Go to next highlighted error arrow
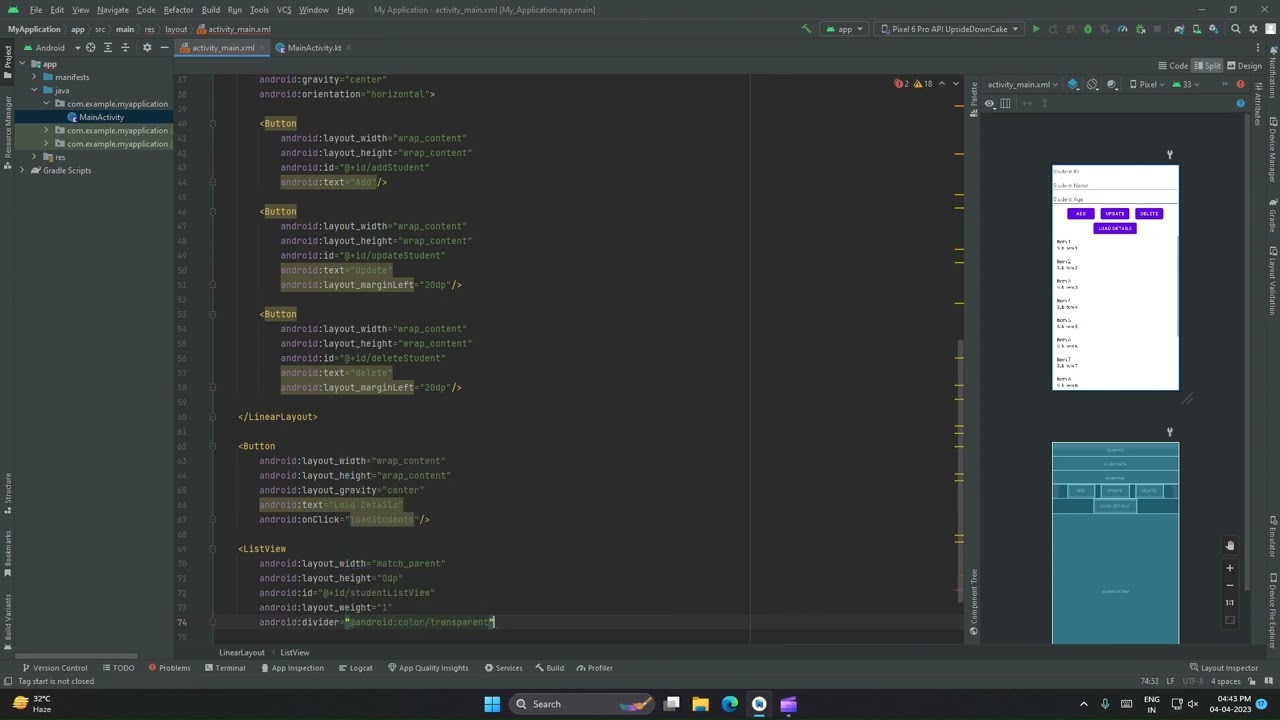Viewport: 1280px width, 720px height. (x=955, y=84)
